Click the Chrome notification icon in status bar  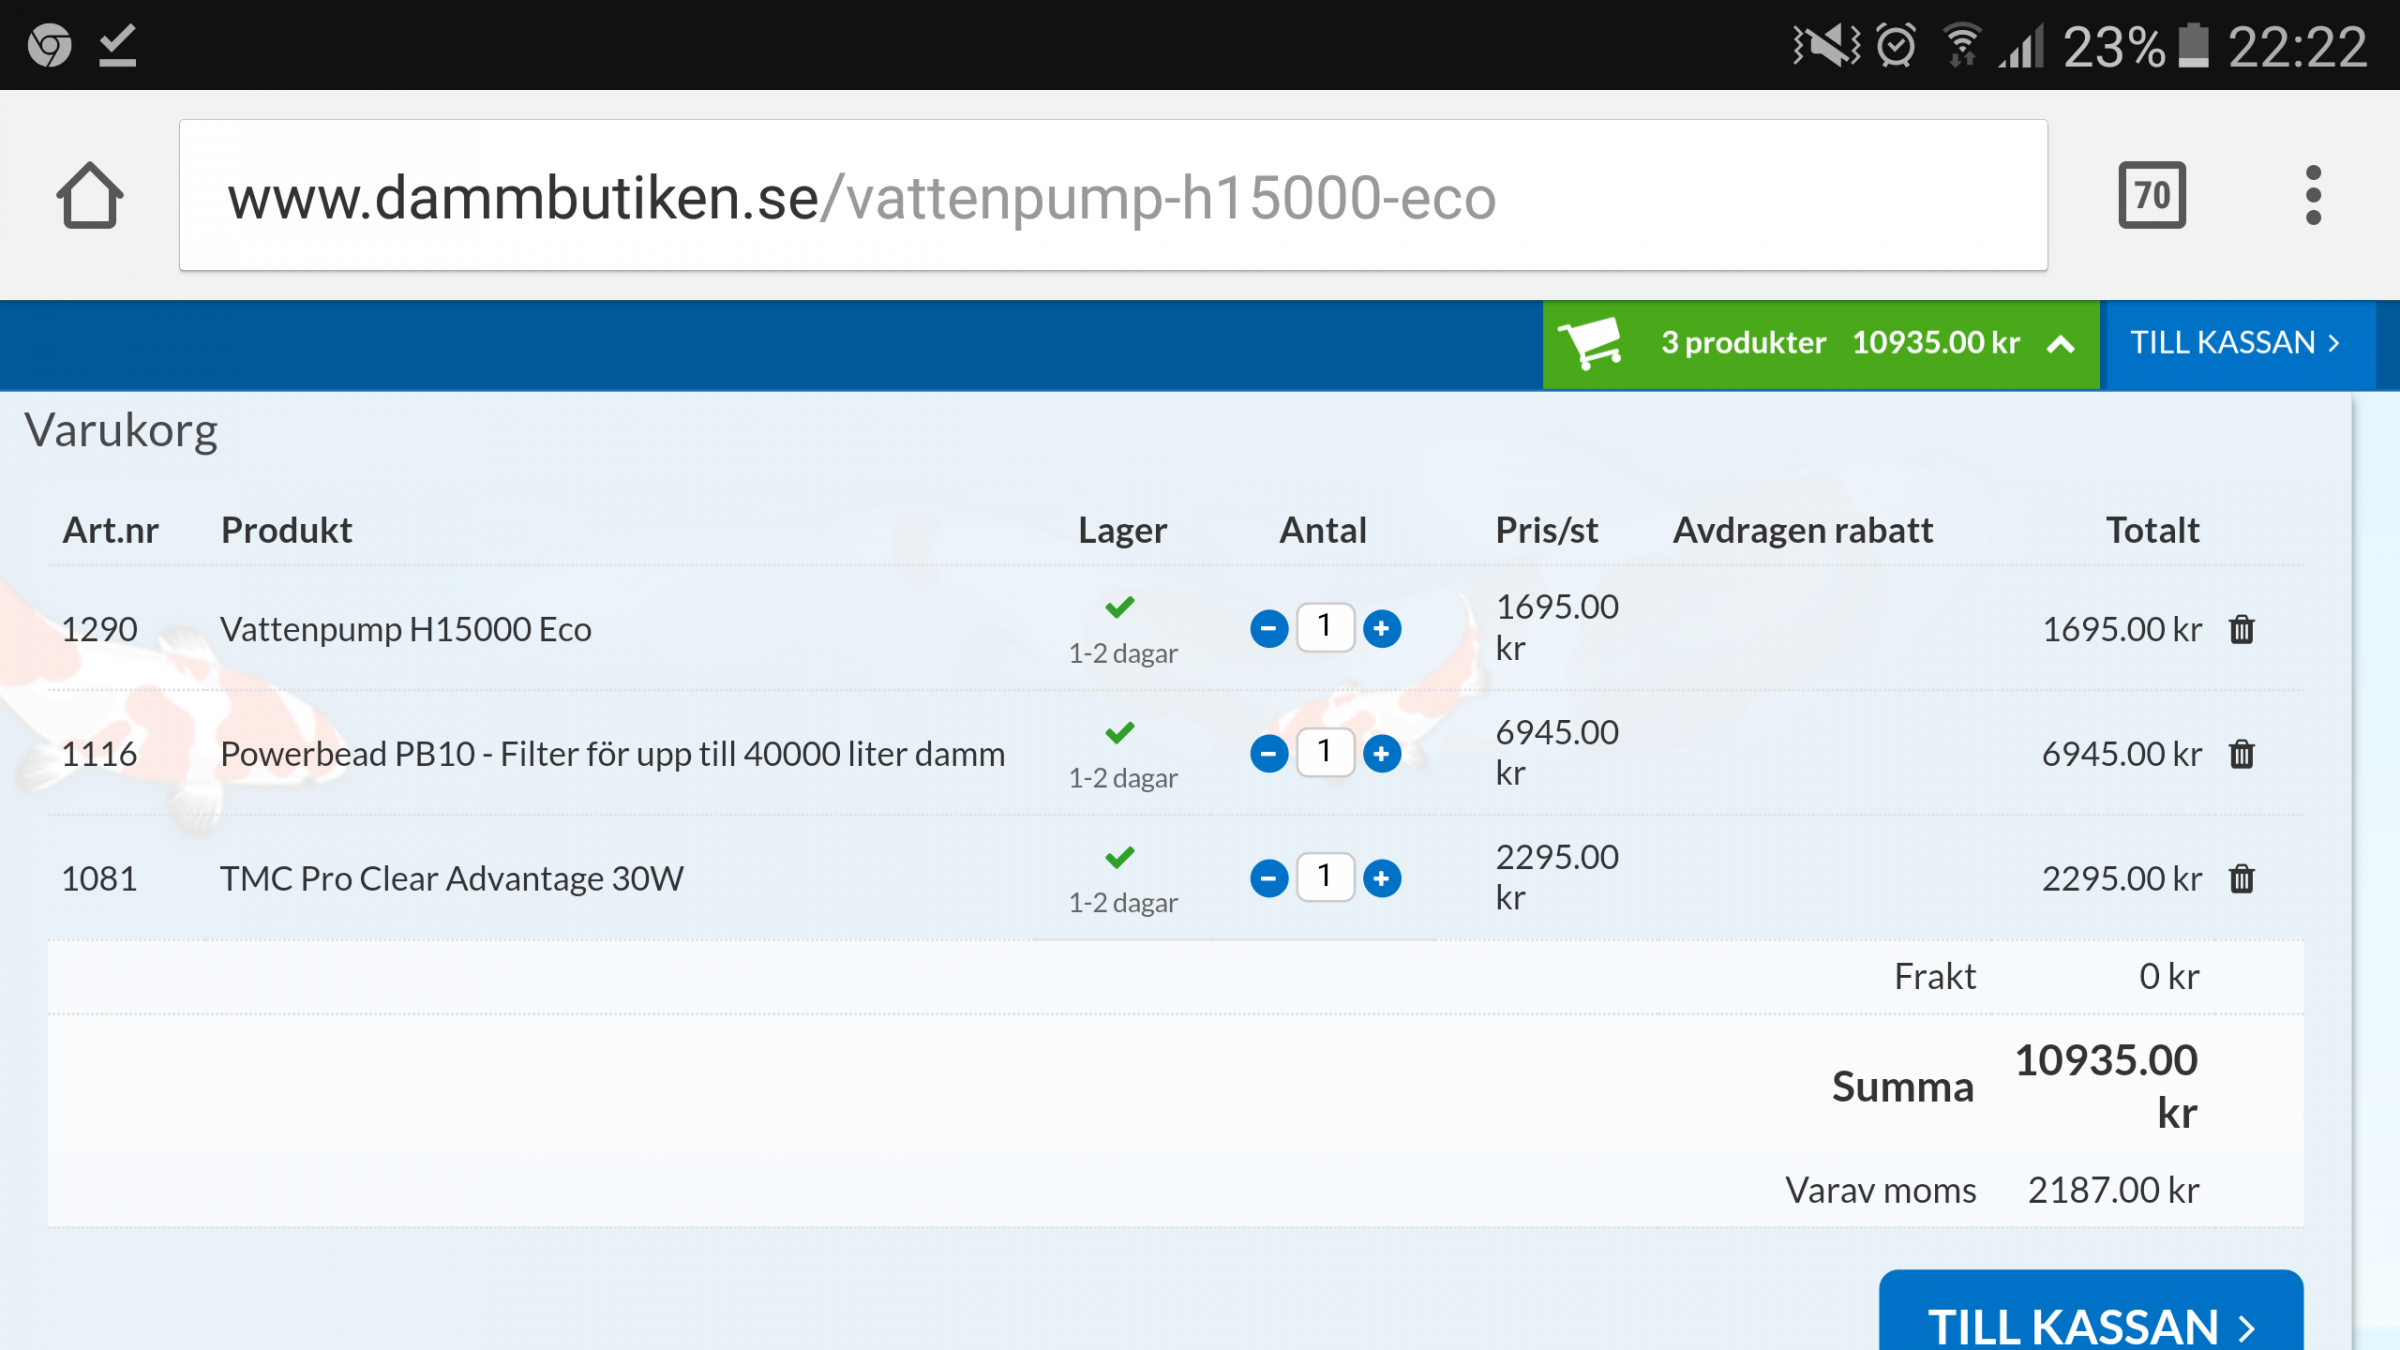(49, 45)
